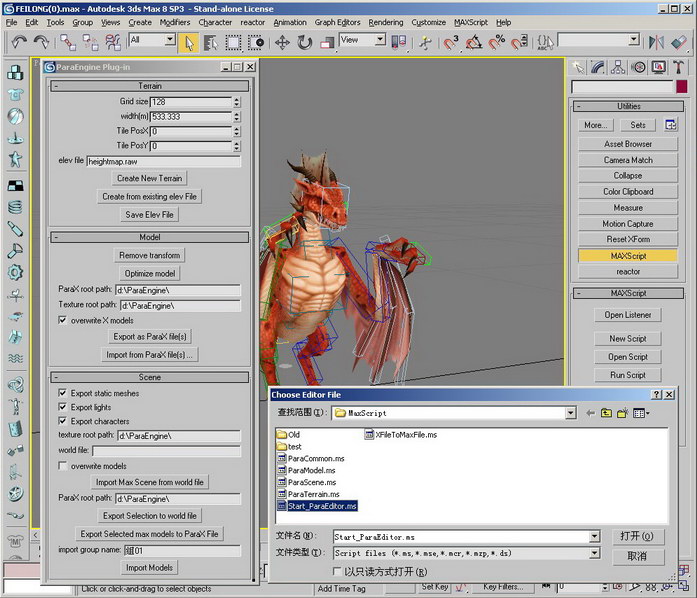Toggle Export characters checkbox
The height and width of the screenshot is (598, 697).
(63, 421)
